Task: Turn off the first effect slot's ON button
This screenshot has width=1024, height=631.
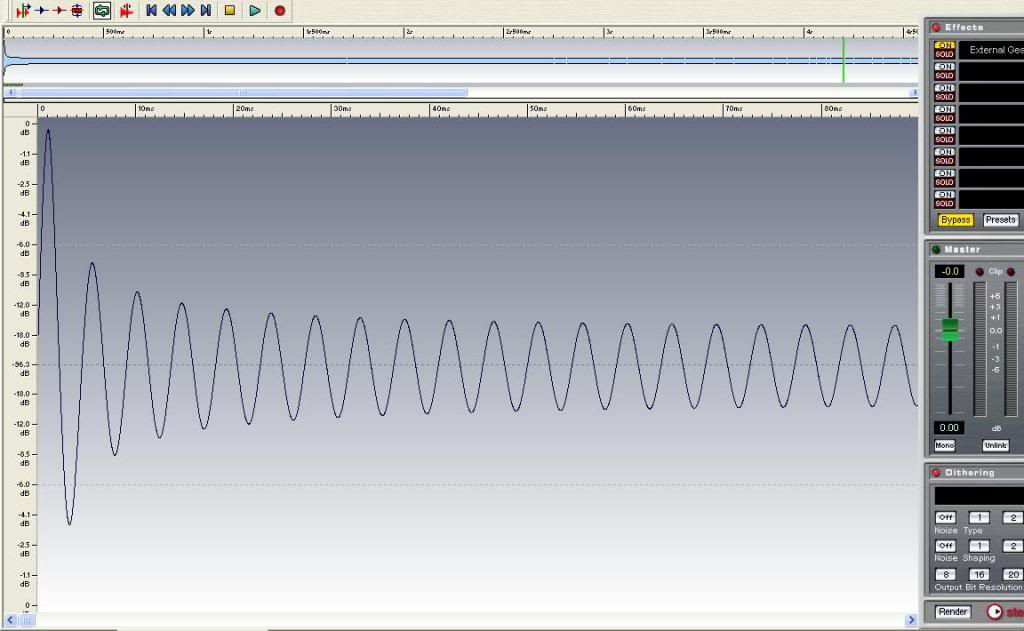Action: point(944,45)
